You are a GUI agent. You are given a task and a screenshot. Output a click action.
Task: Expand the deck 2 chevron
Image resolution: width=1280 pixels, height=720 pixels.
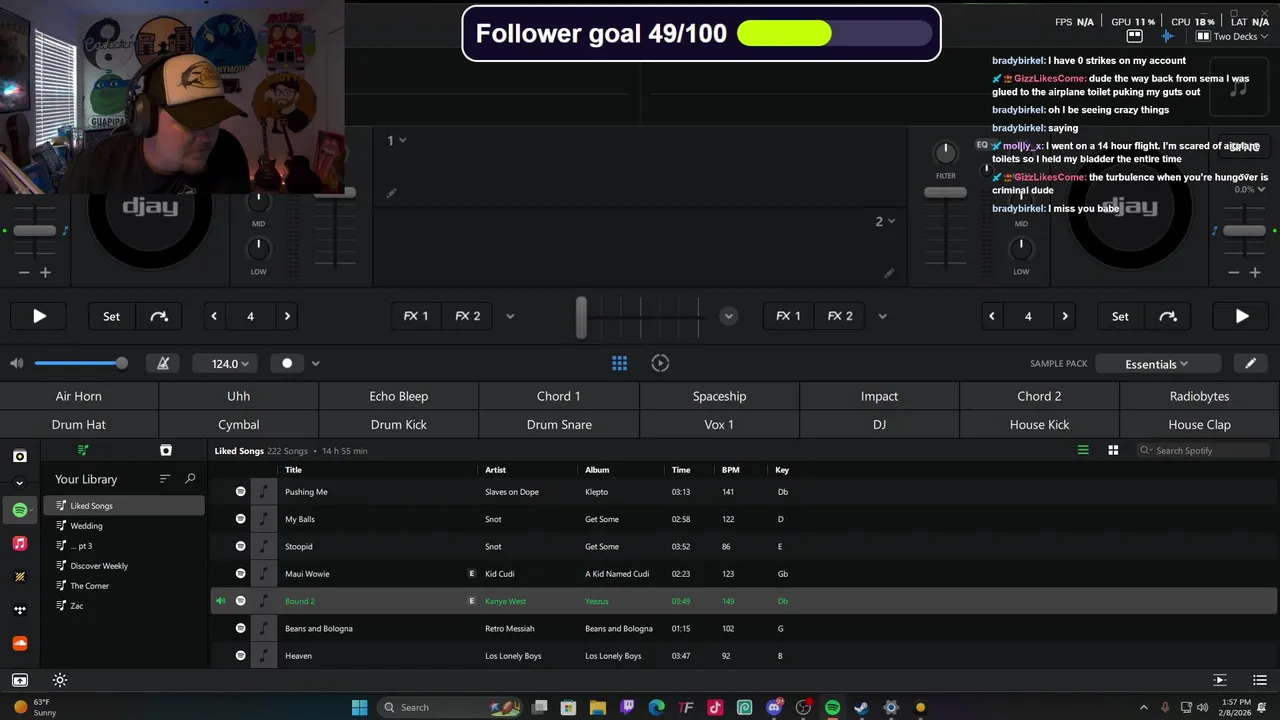(891, 221)
